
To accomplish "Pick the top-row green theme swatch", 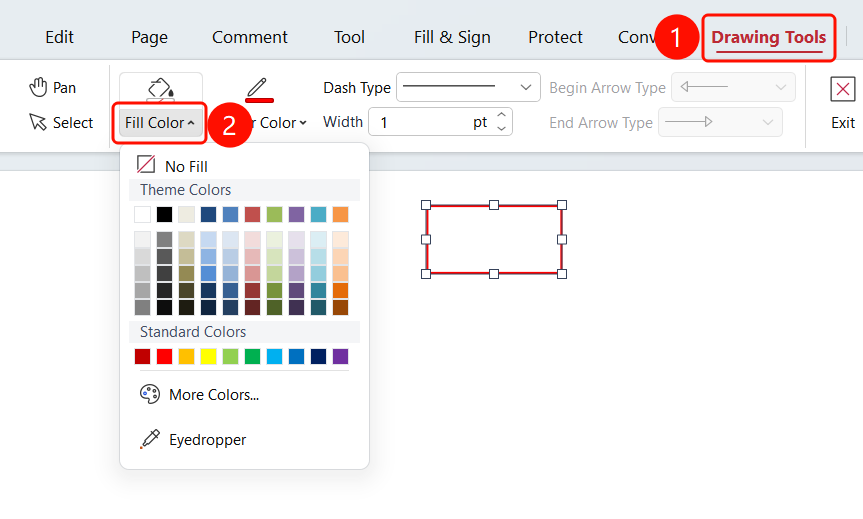I will click(275, 214).
